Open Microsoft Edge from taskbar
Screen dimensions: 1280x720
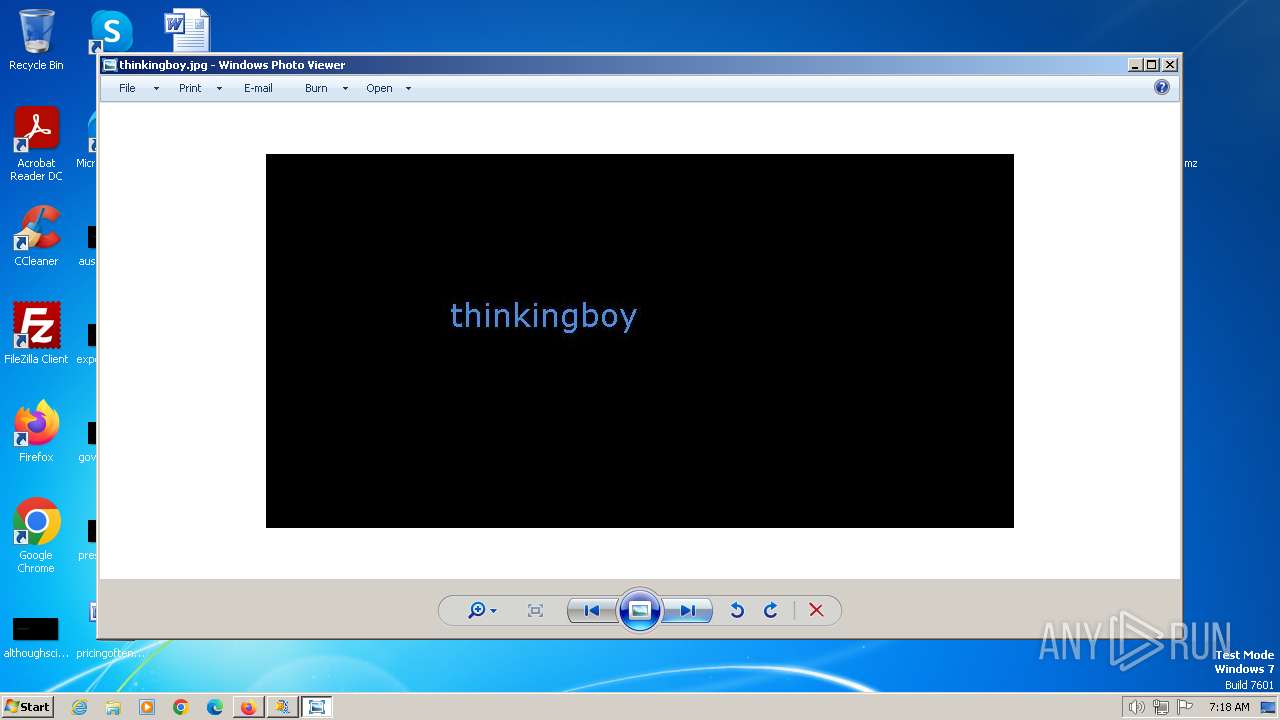point(215,707)
